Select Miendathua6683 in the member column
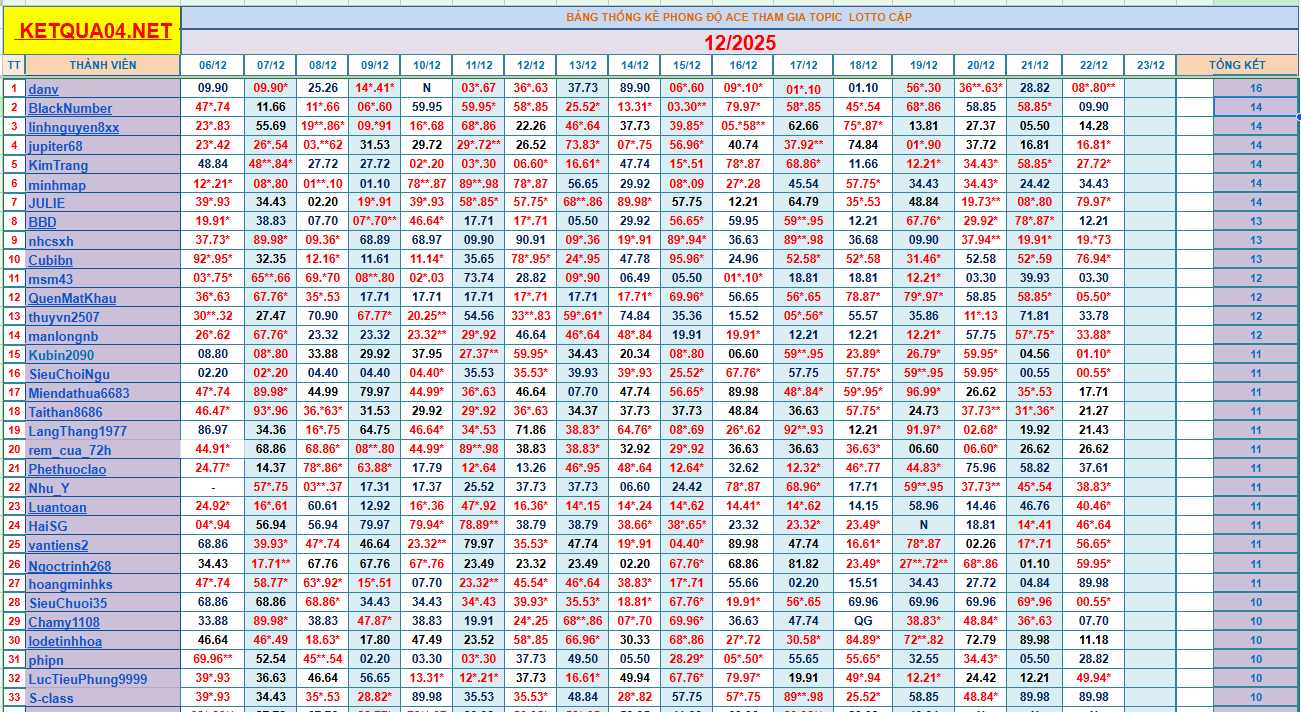The height and width of the screenshot is (712, 1301). point(79,393)
